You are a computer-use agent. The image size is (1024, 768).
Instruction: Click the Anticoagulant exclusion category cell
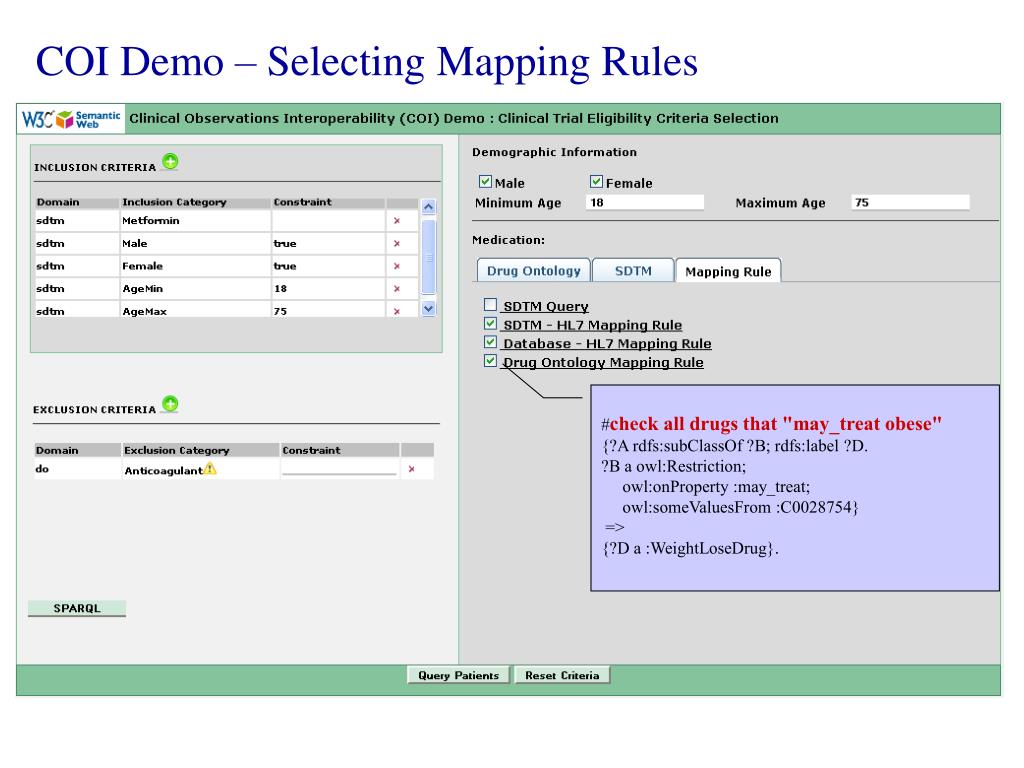(200, 470)
